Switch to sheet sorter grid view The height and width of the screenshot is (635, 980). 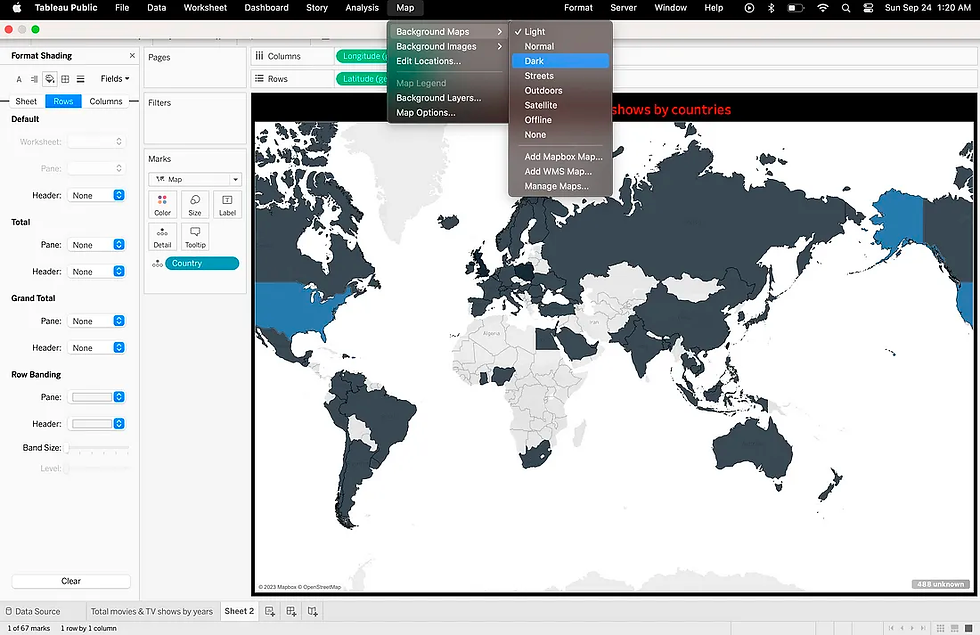[941, 628]
